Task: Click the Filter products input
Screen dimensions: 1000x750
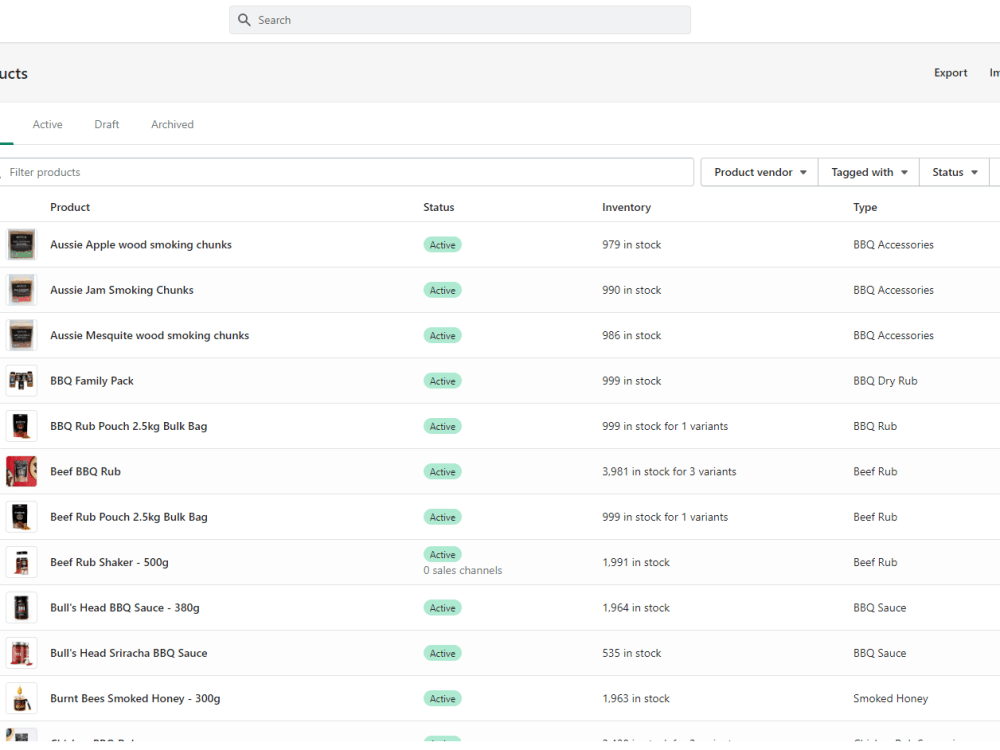Action: (346, 172)
